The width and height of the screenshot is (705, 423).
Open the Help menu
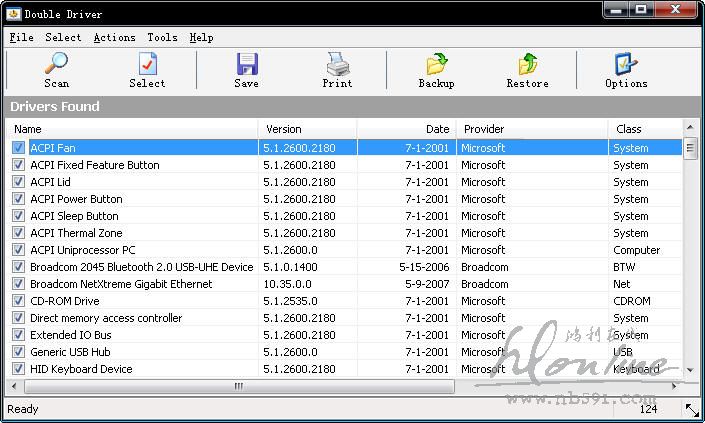201,37
